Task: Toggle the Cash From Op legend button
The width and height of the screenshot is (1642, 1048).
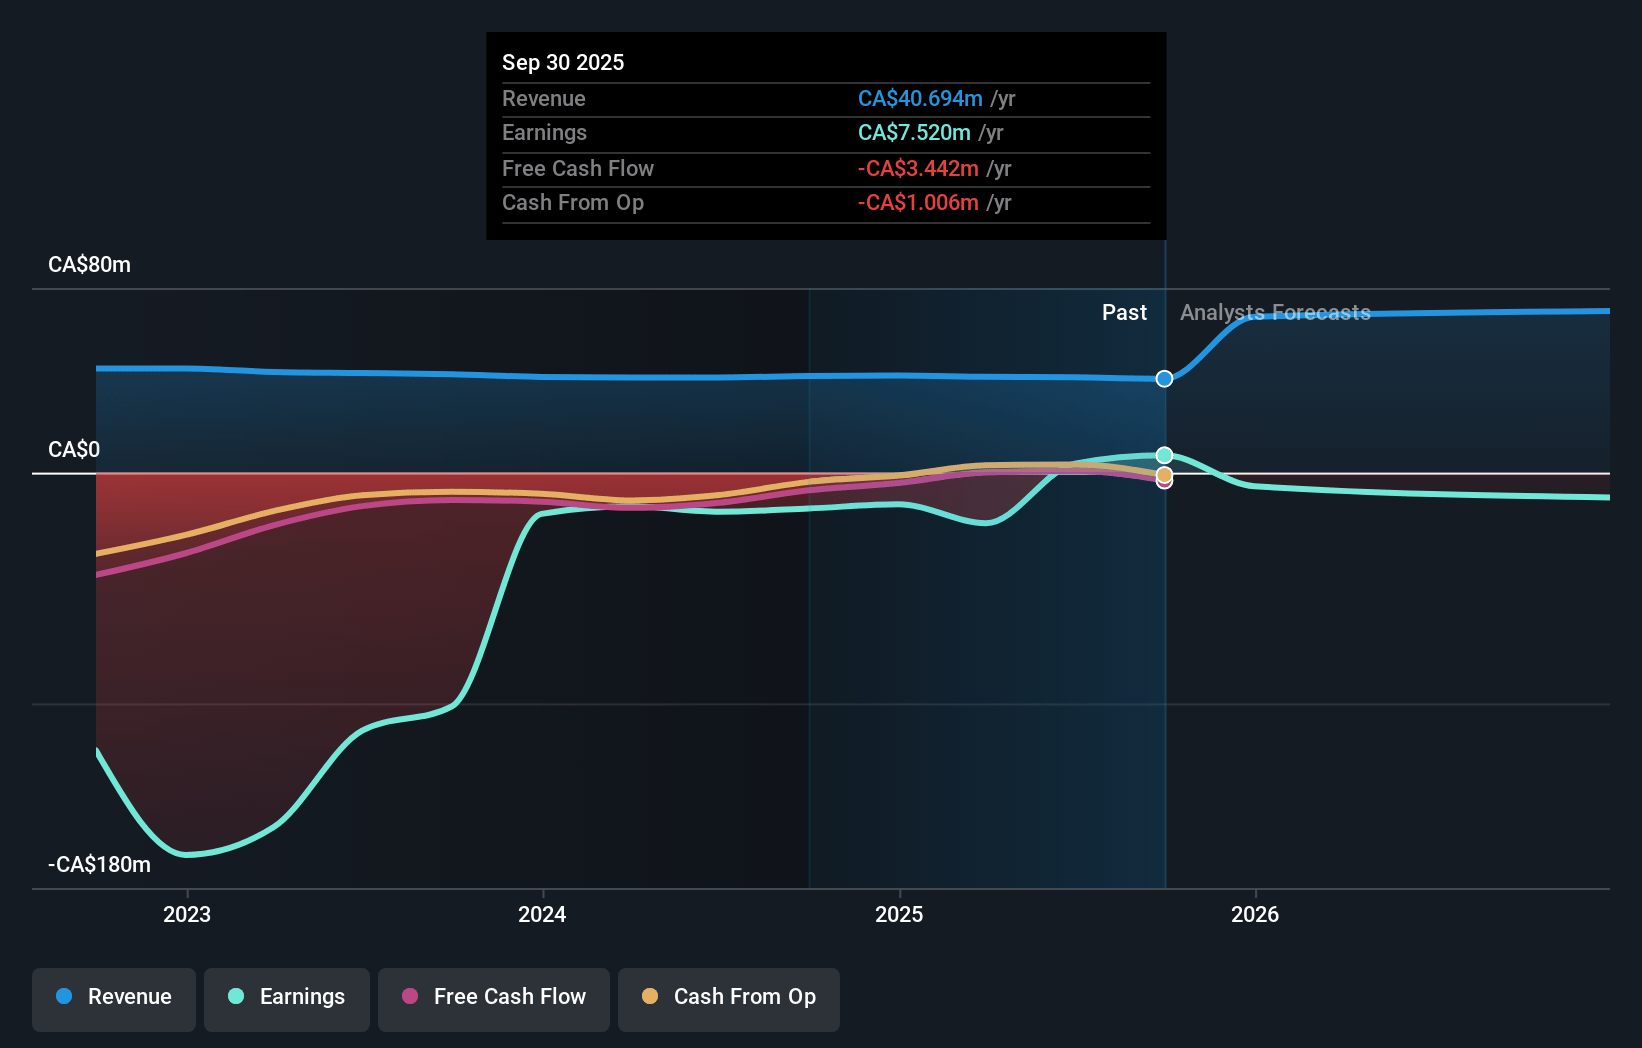Action: pos(729,998)
